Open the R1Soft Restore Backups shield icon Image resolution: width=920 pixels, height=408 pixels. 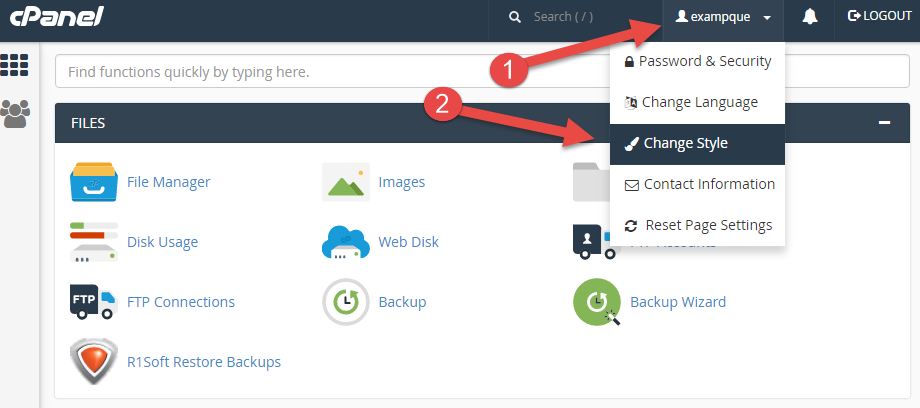click(94, 362)
